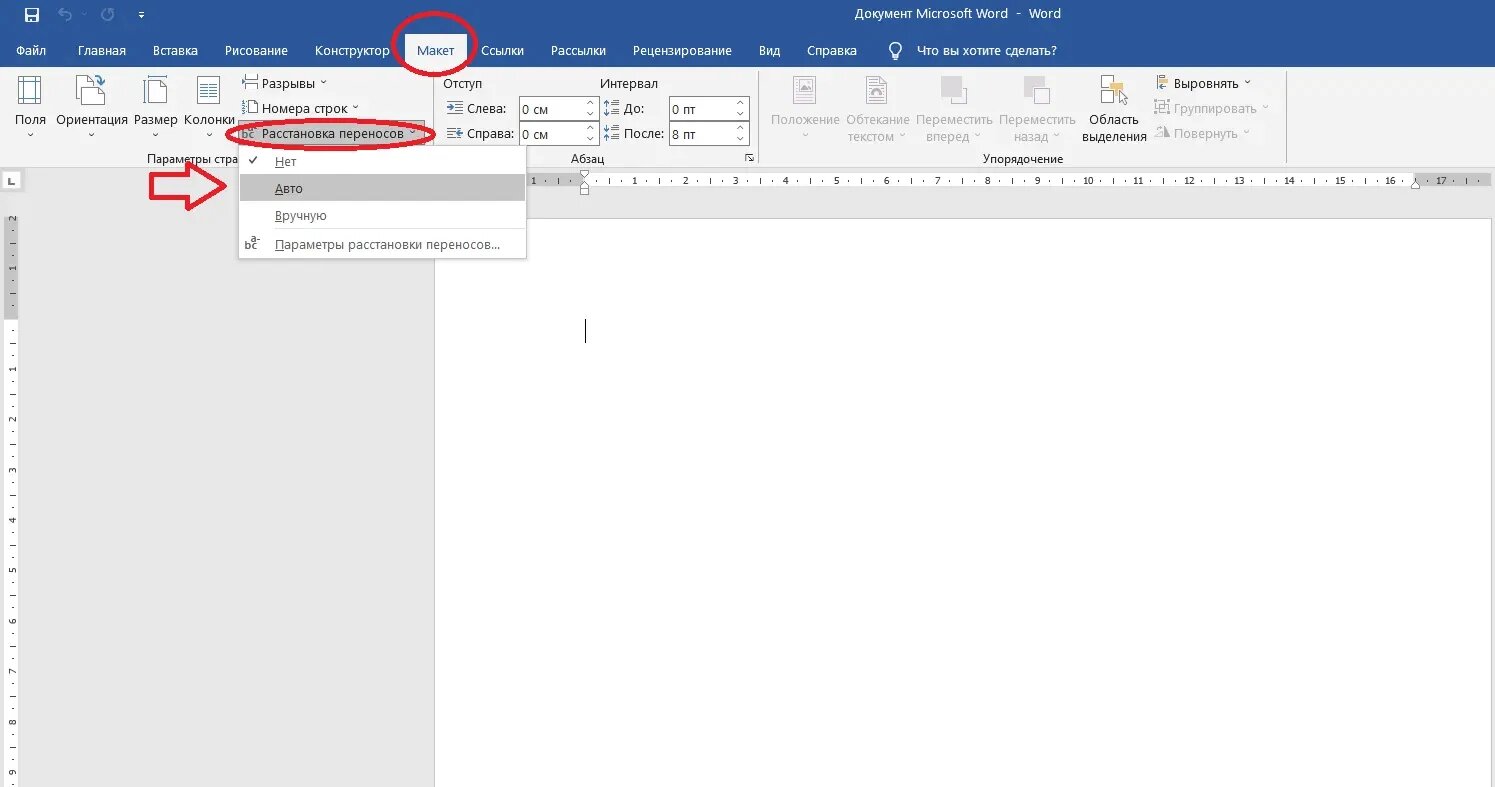
Task: Select 'Нет' hyphenation option
Action: point(382,161)
